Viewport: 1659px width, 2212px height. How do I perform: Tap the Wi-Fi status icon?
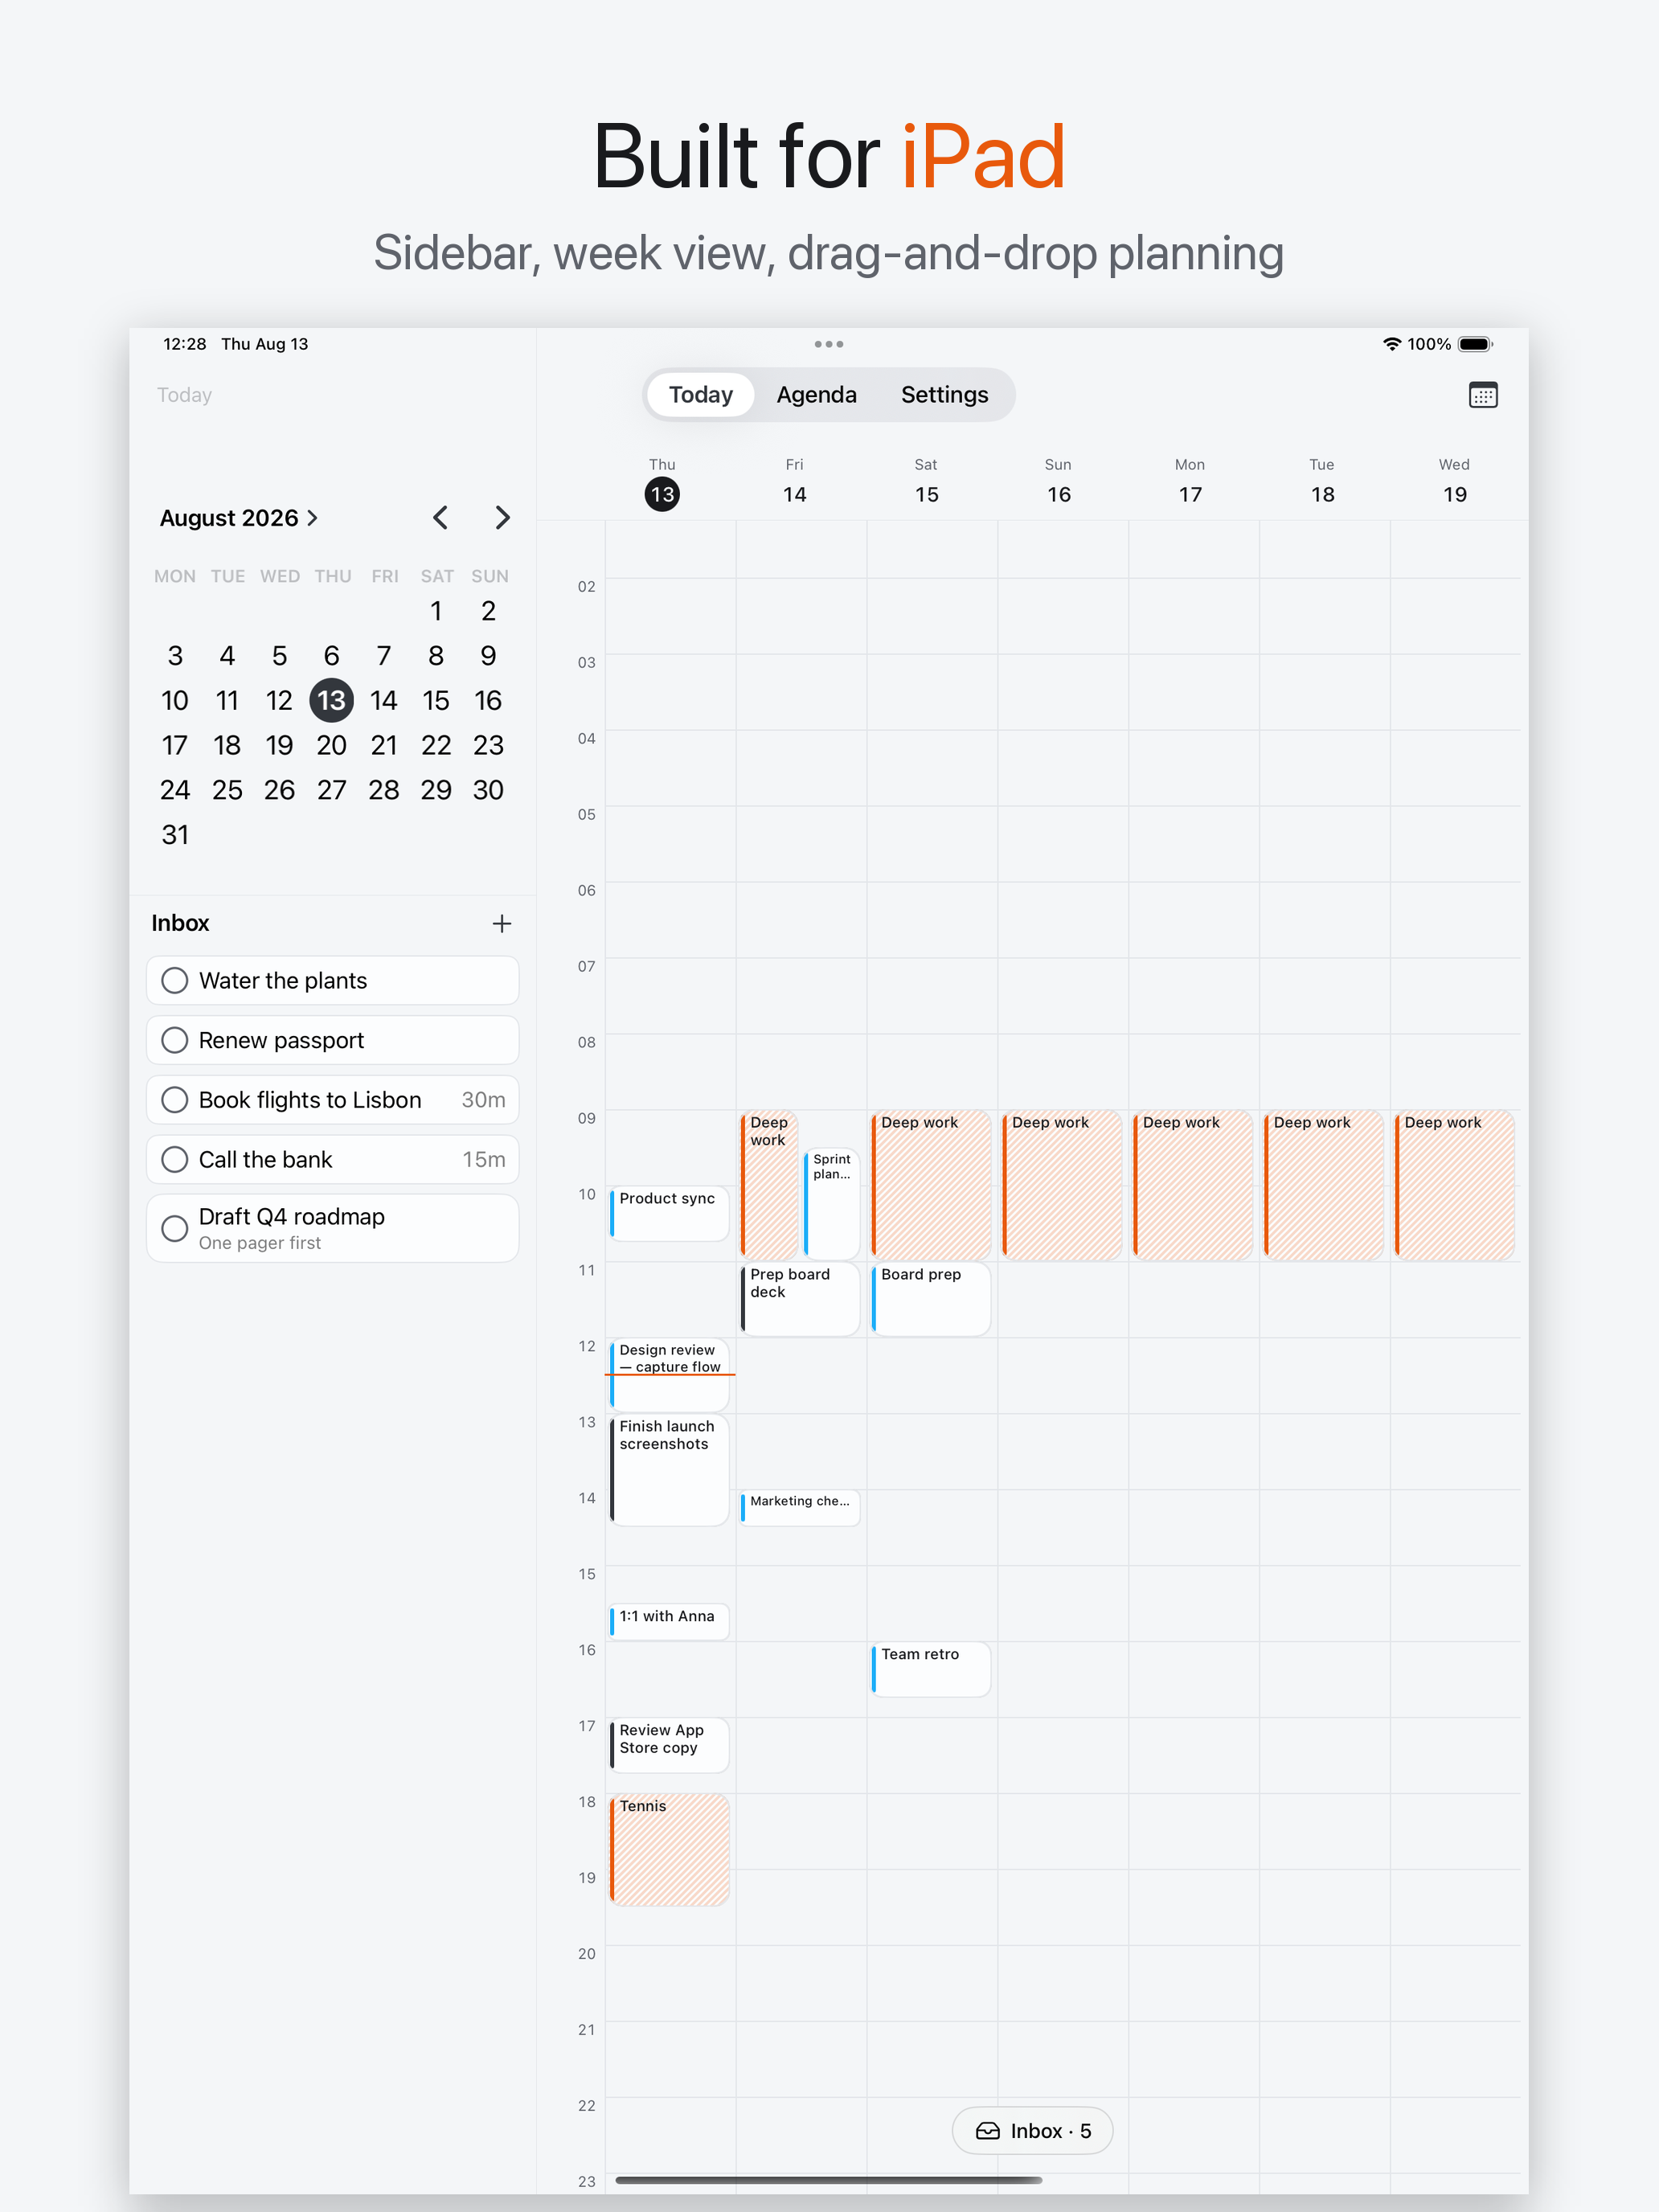(x=1391, y=344)
